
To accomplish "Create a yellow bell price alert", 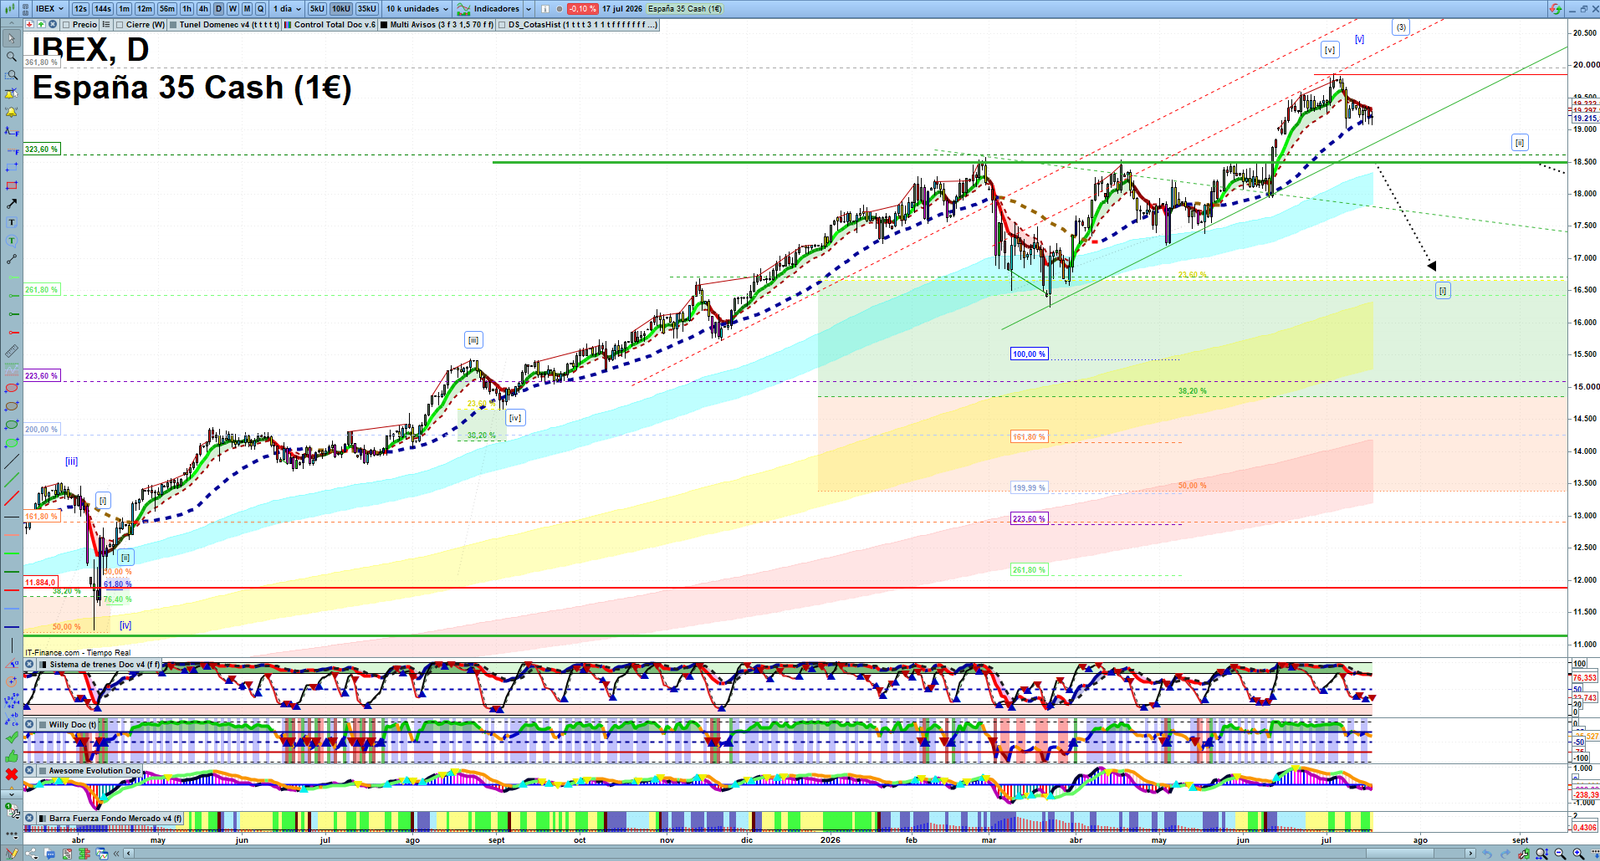I will (x=11, y=112).
